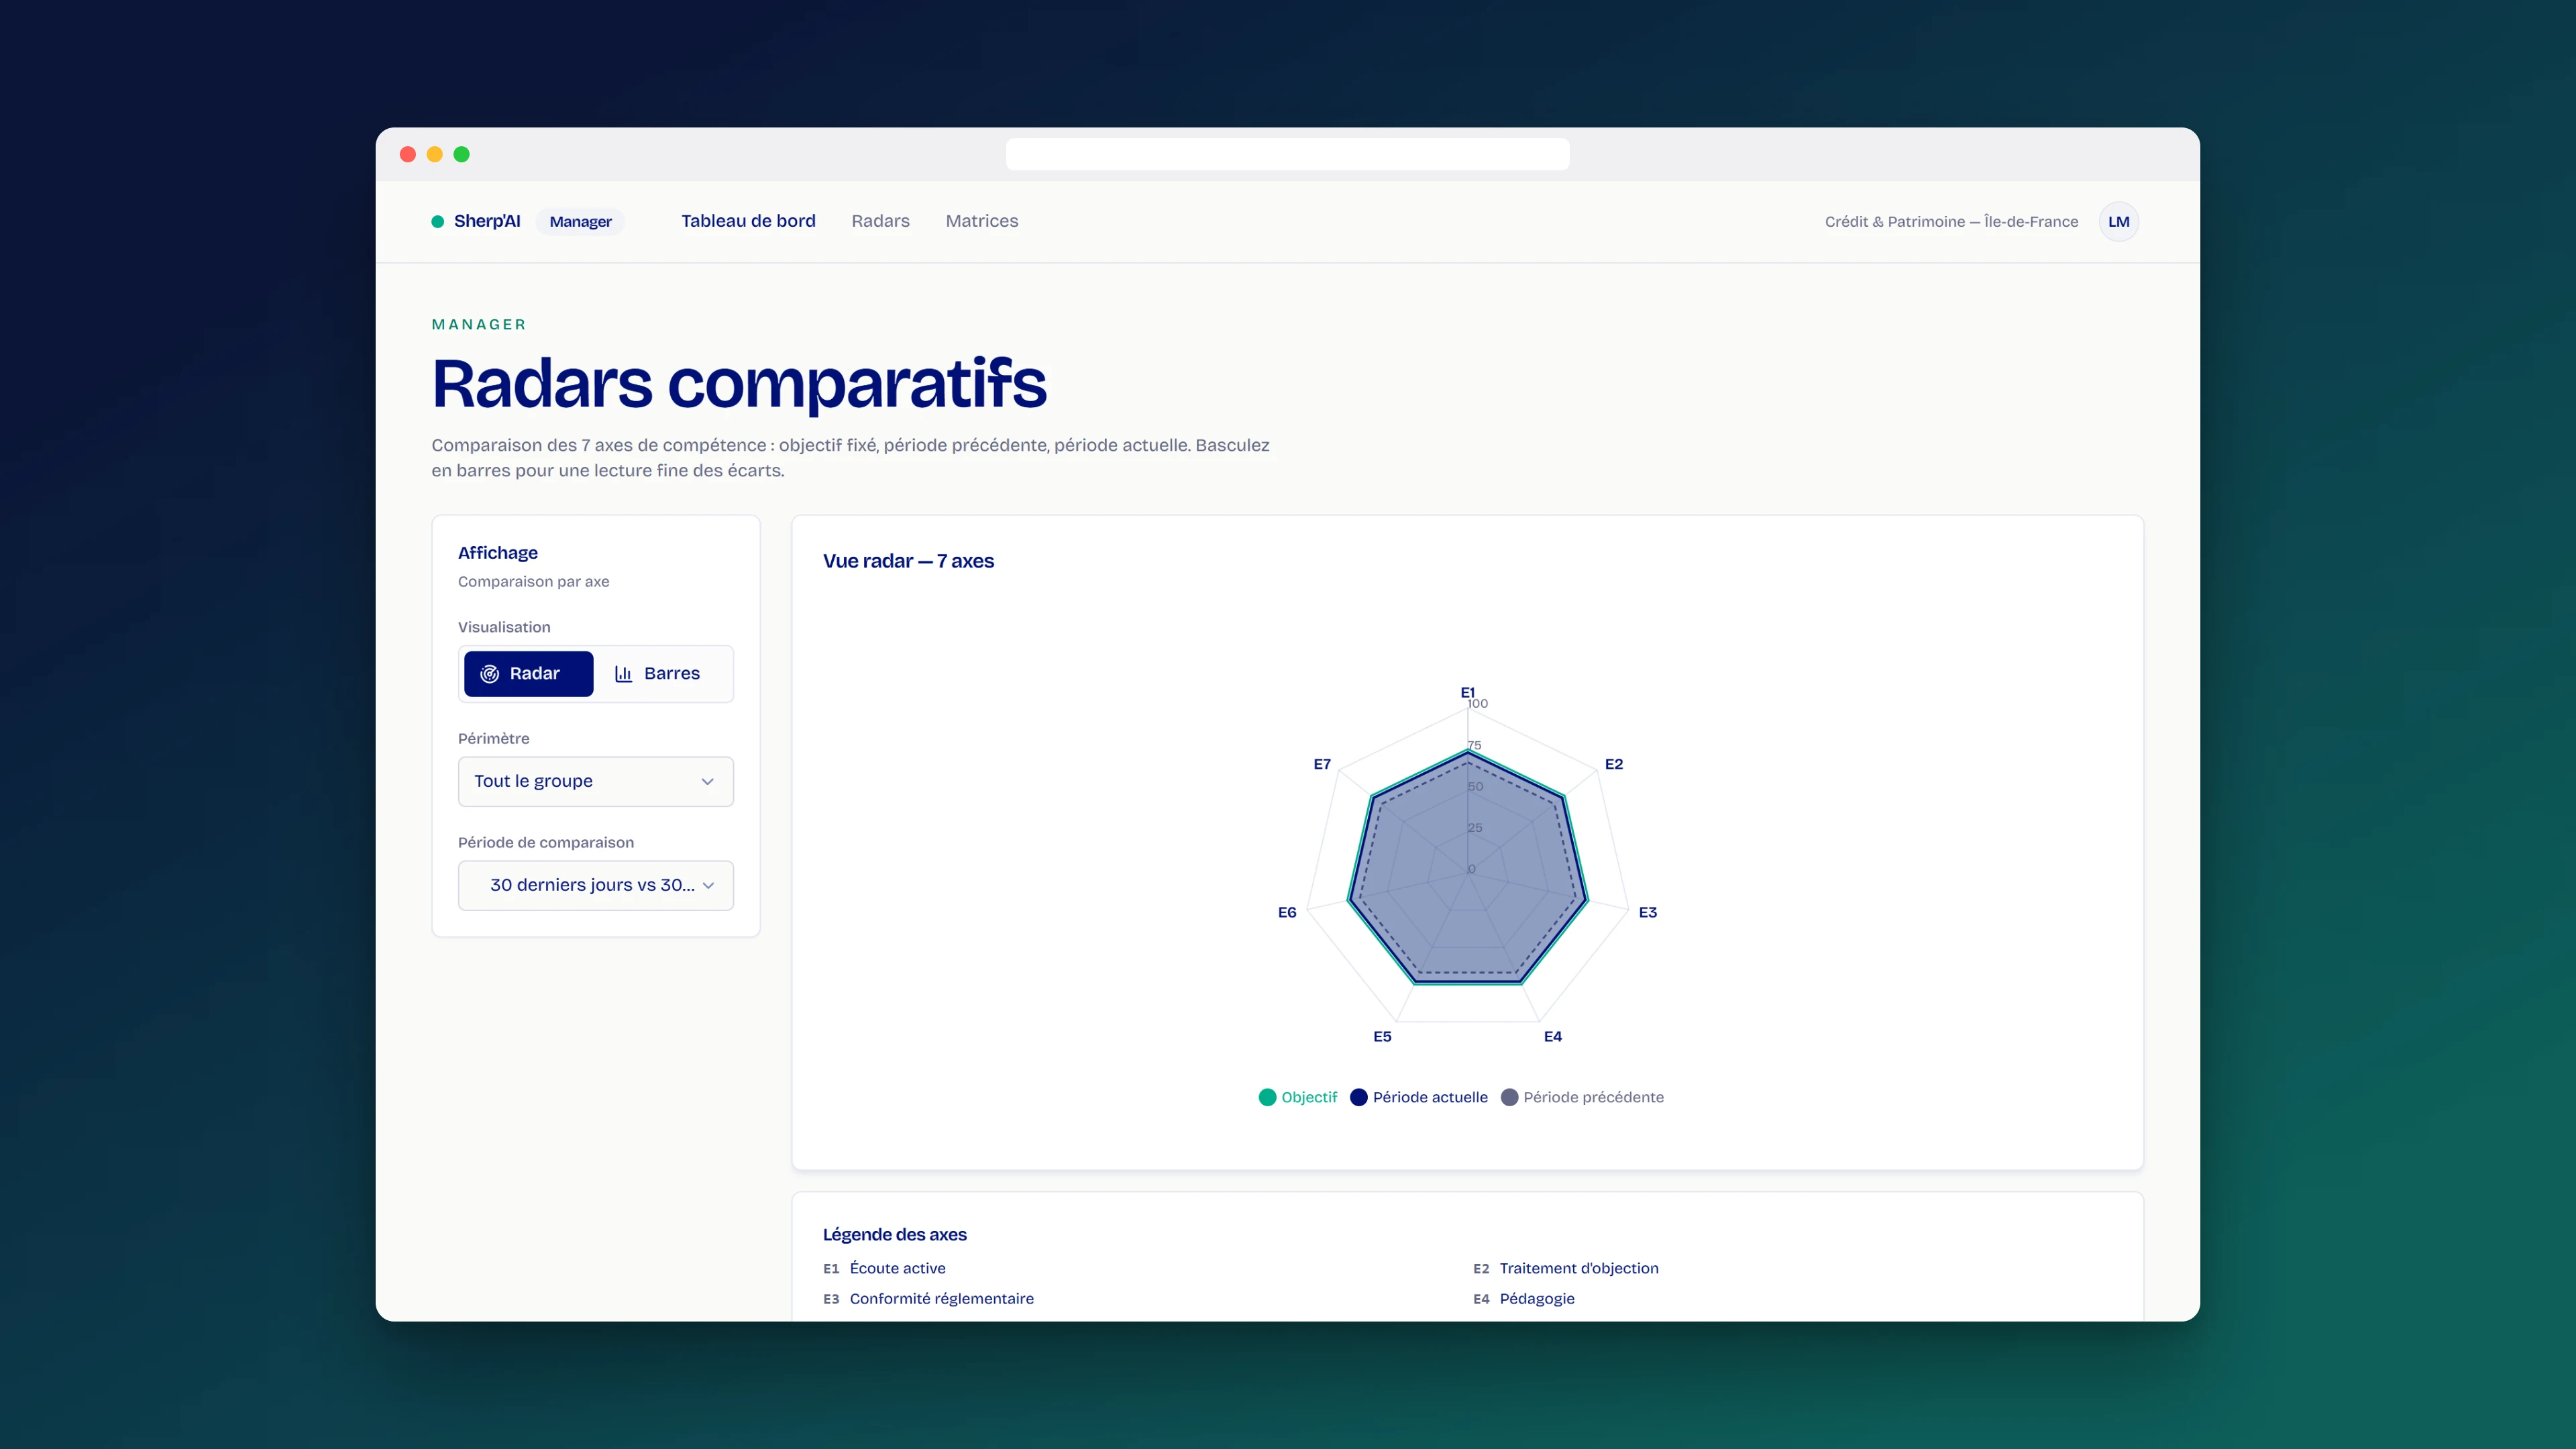Go to the Radars tab
The width and height of the screenshot is (2576, 1449).
pos(880,221)
